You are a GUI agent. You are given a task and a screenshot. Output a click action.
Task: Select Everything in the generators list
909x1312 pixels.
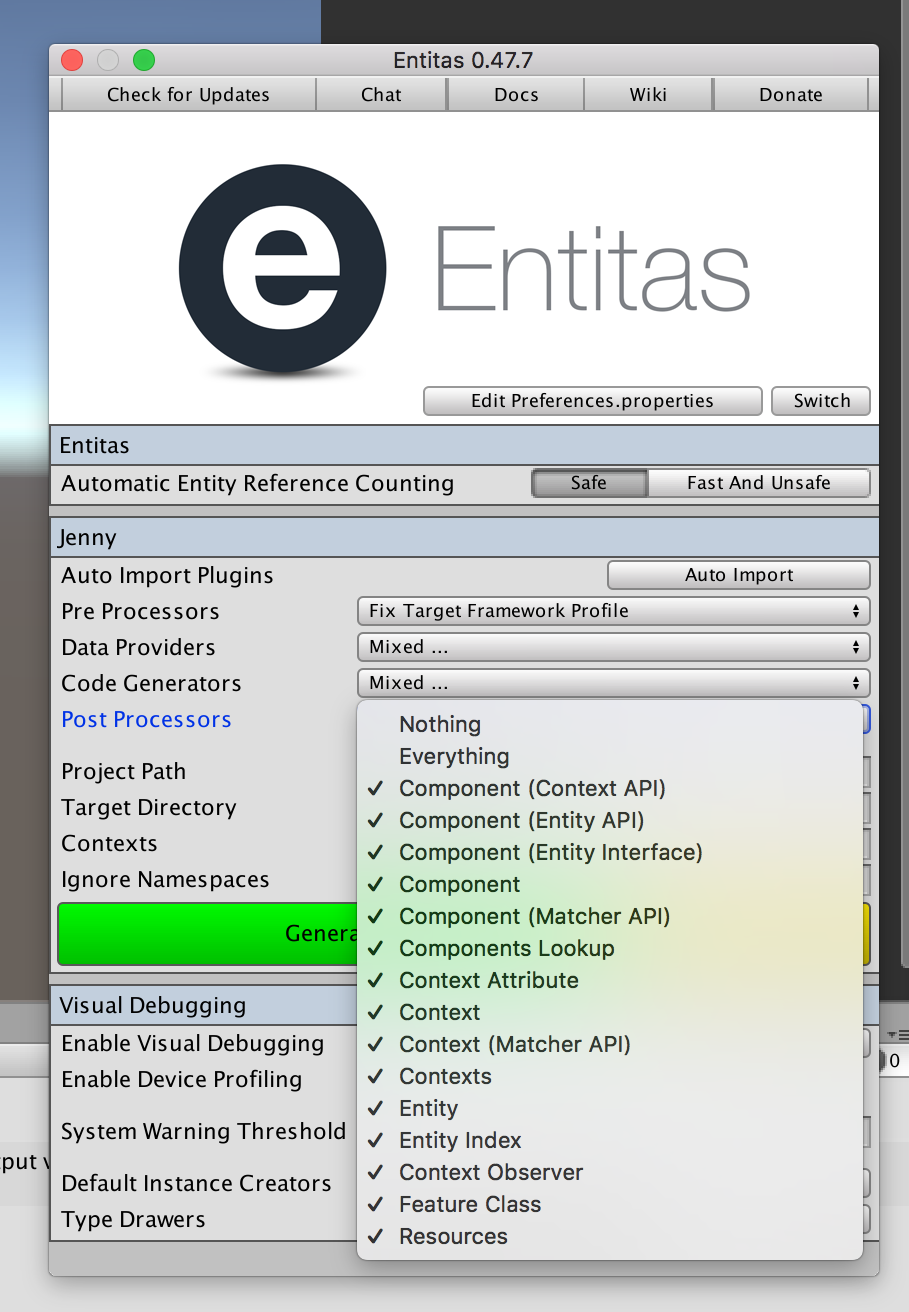tap(453, 757)
